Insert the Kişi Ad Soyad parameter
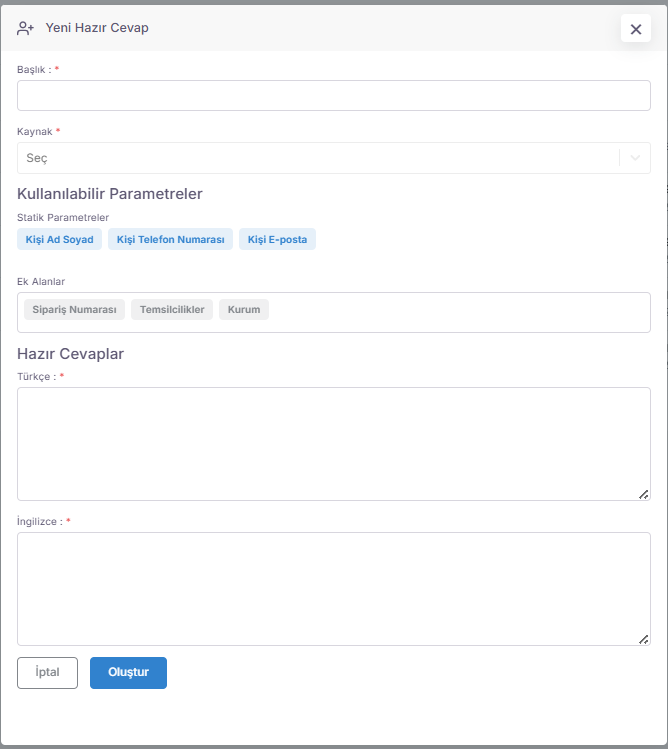The width and height of the screenshot is (668, 749). click(59, 239)
